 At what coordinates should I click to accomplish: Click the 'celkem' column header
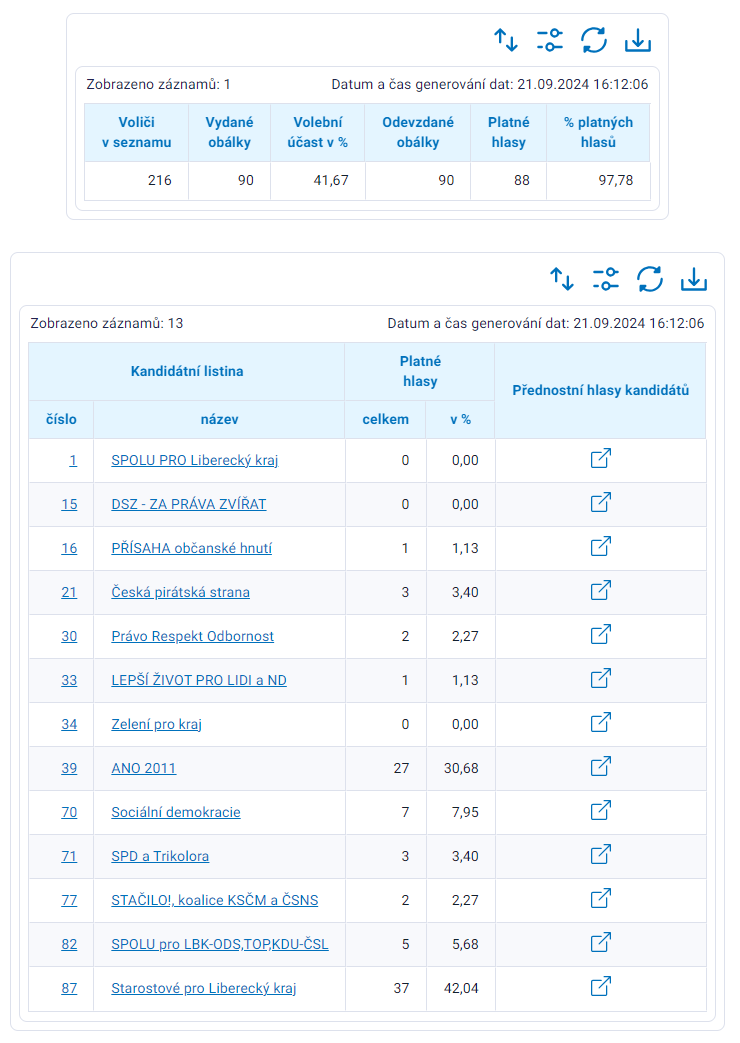385,419
